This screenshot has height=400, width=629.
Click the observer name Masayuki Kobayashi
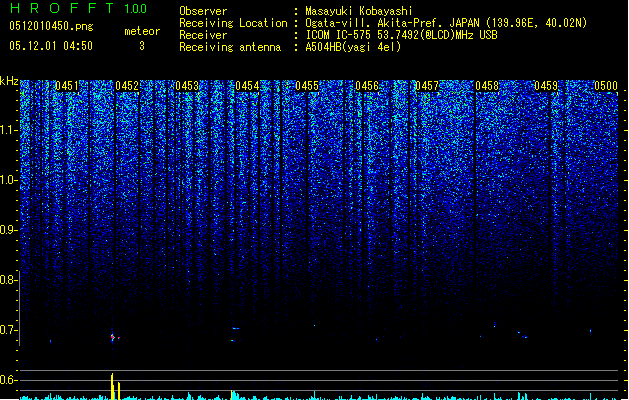(359, 11)
